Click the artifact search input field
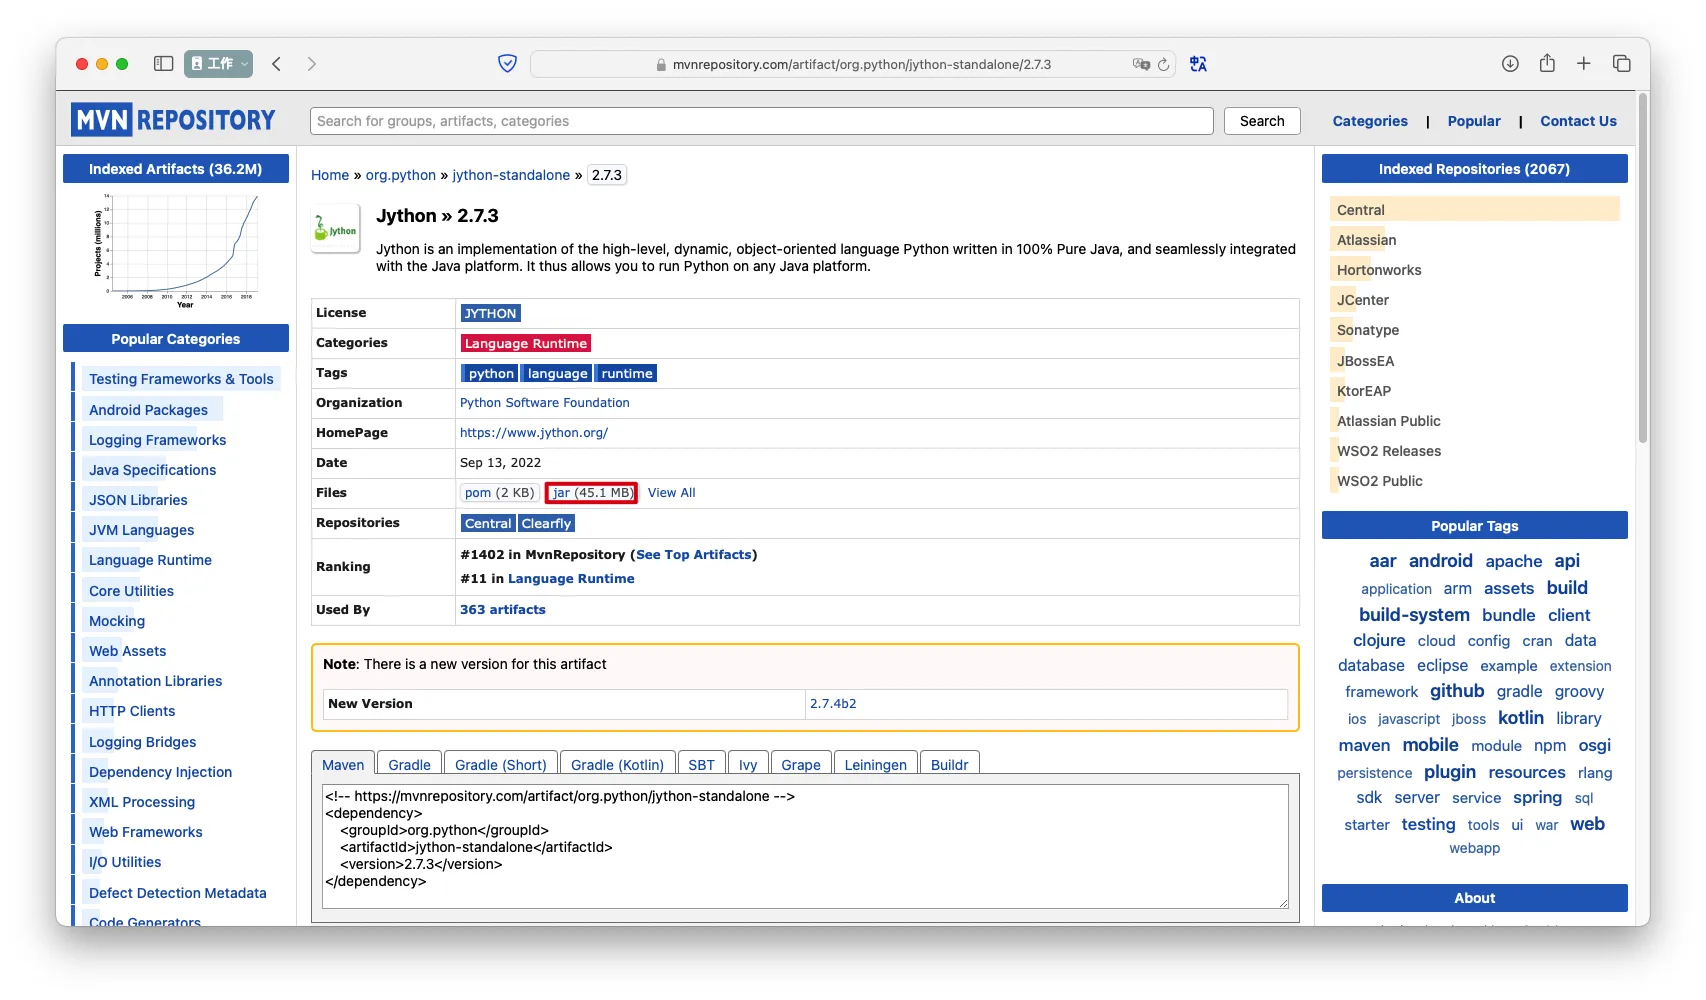 click(761, 121)
